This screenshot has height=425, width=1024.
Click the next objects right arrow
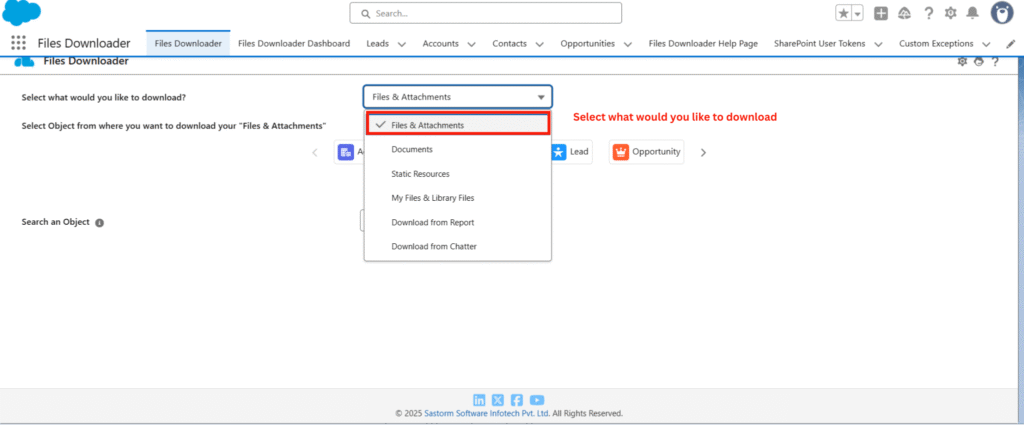(703, 153)
